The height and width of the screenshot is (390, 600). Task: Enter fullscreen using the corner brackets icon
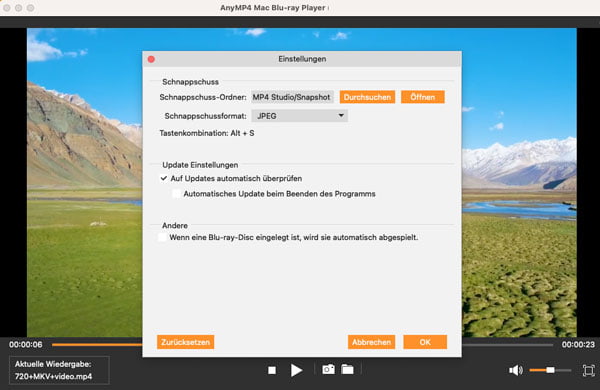coord(589,370)
